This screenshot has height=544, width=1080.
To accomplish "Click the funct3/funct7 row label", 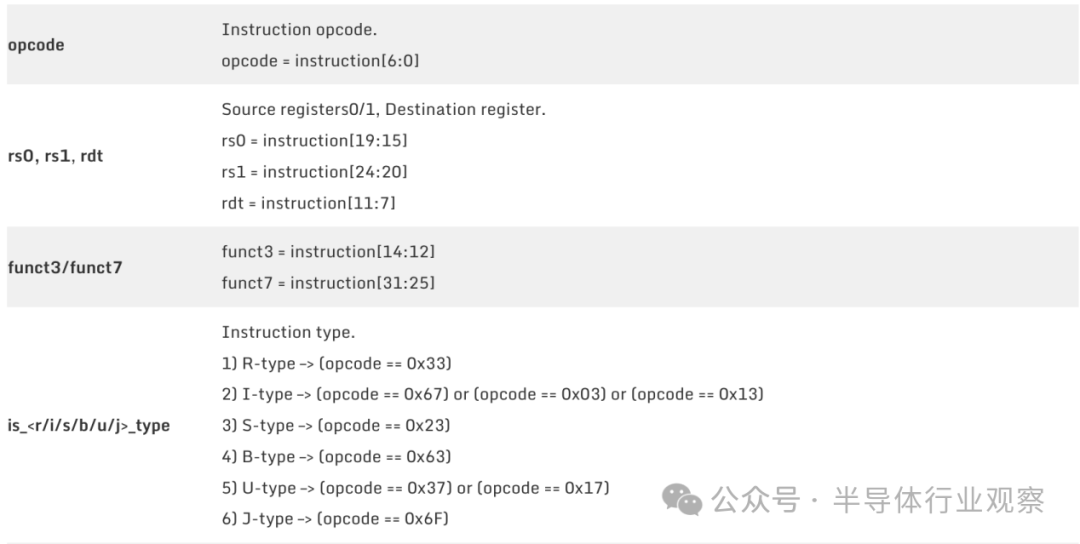I will (65, 267).
